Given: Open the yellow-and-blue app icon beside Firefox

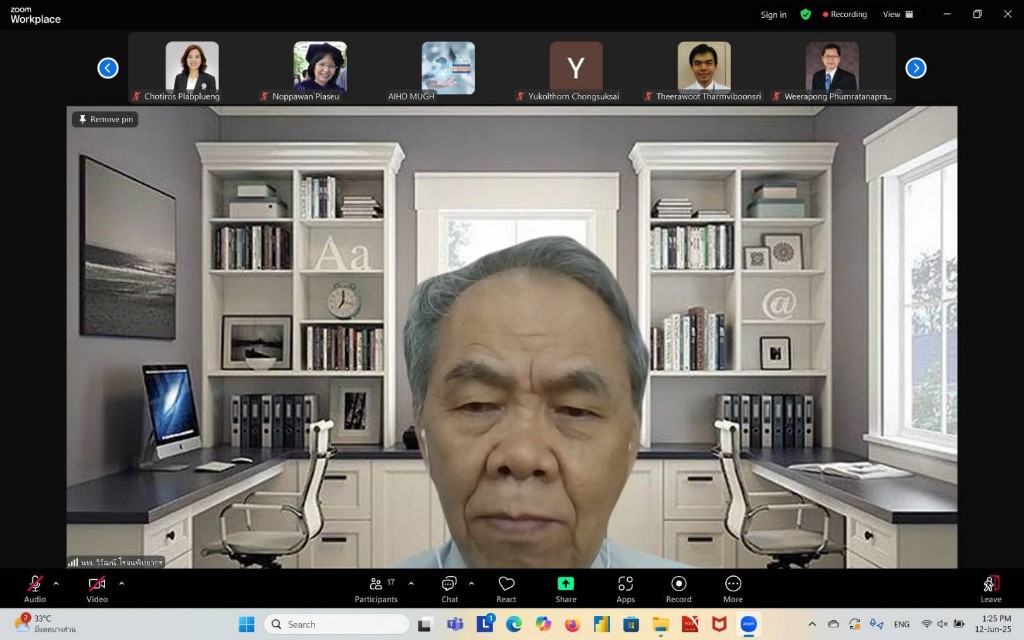Looking at the screenshot, I should tap(601, 625).
